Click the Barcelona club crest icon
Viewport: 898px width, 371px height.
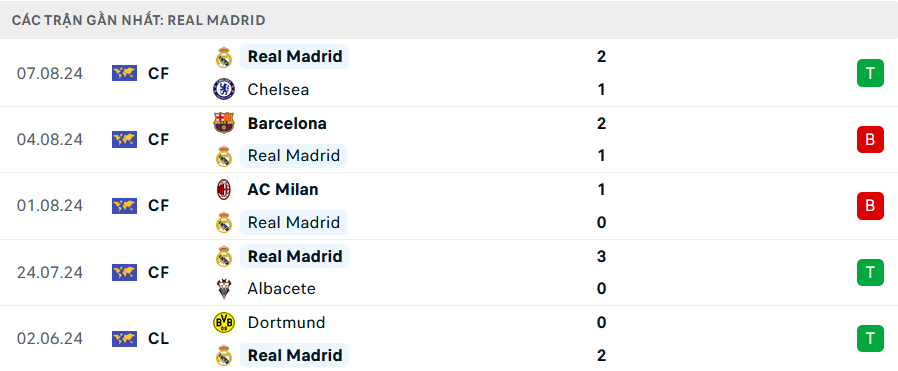[224, 123]
